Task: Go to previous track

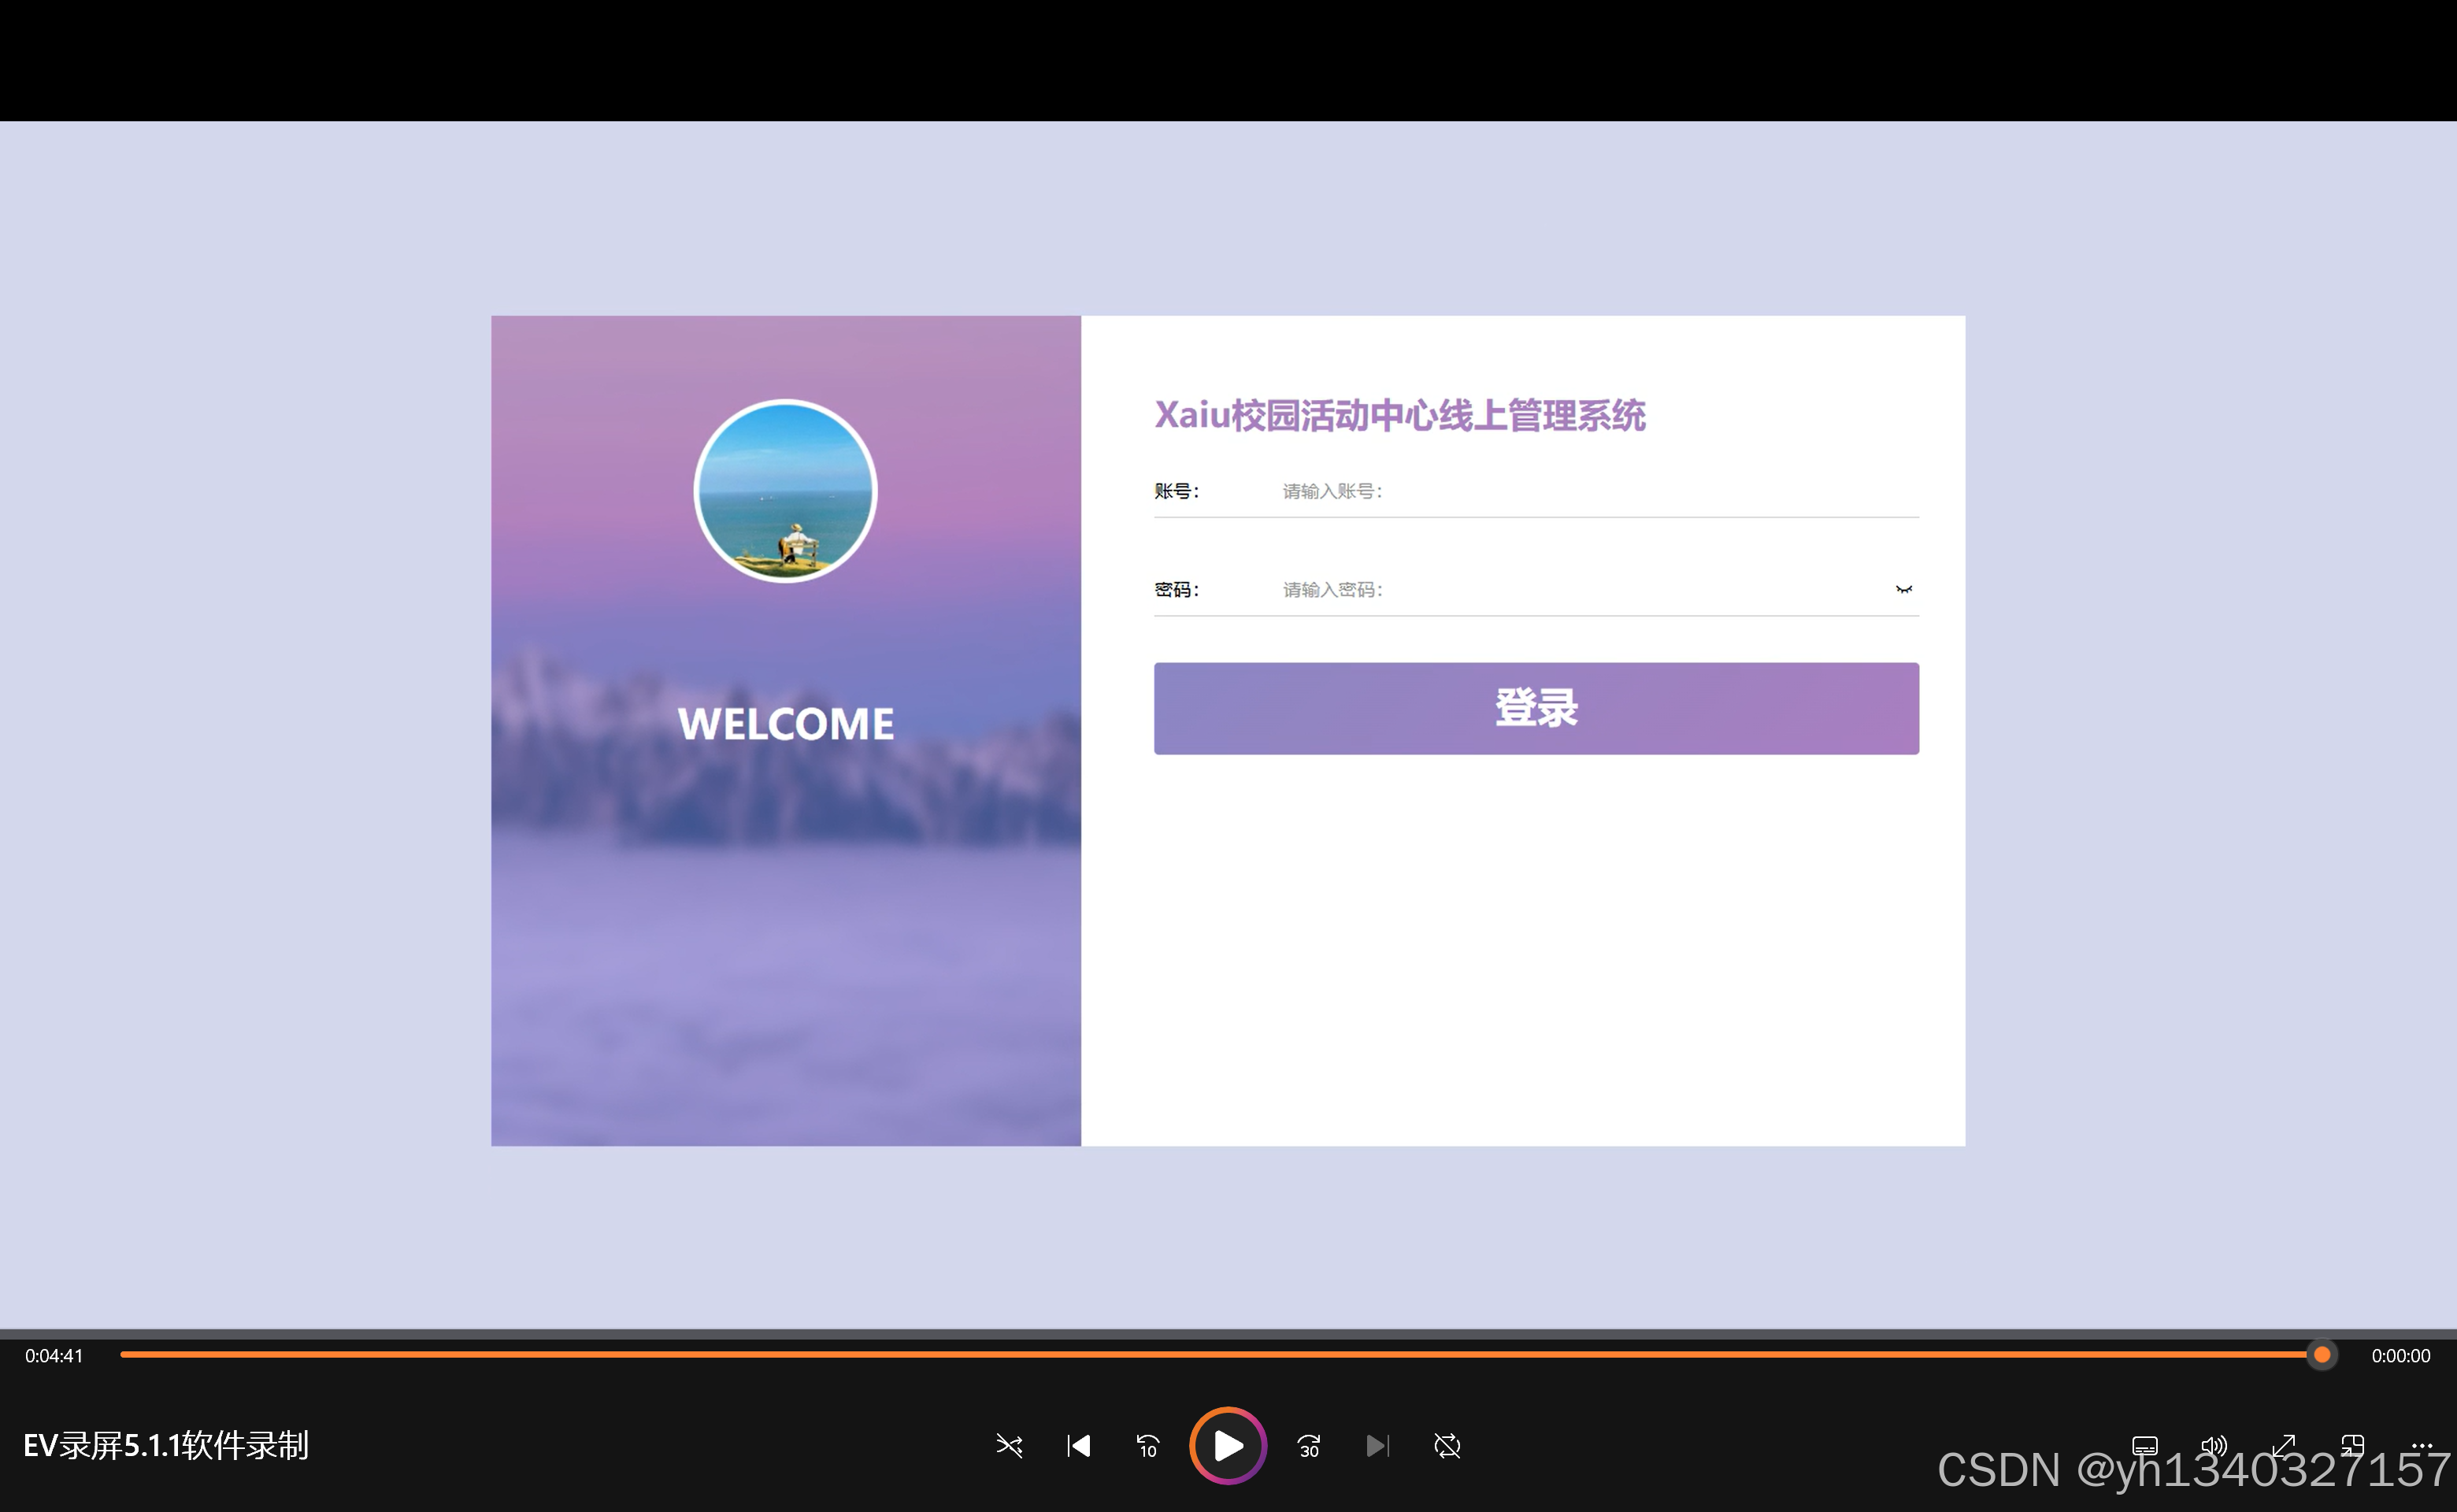Action: (x=1079, y=1446)
